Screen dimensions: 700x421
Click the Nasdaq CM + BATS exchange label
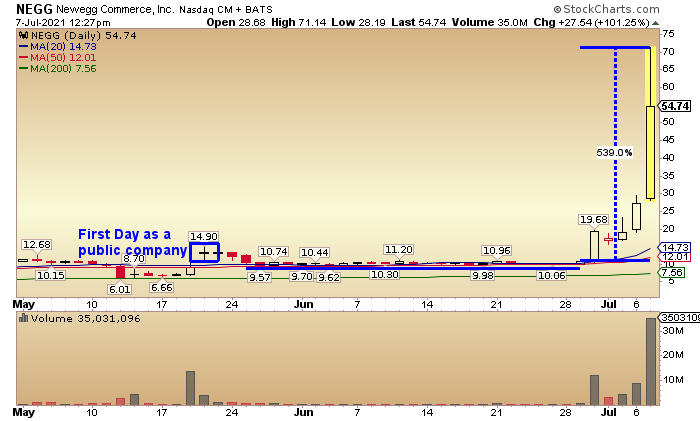[225, 9]
